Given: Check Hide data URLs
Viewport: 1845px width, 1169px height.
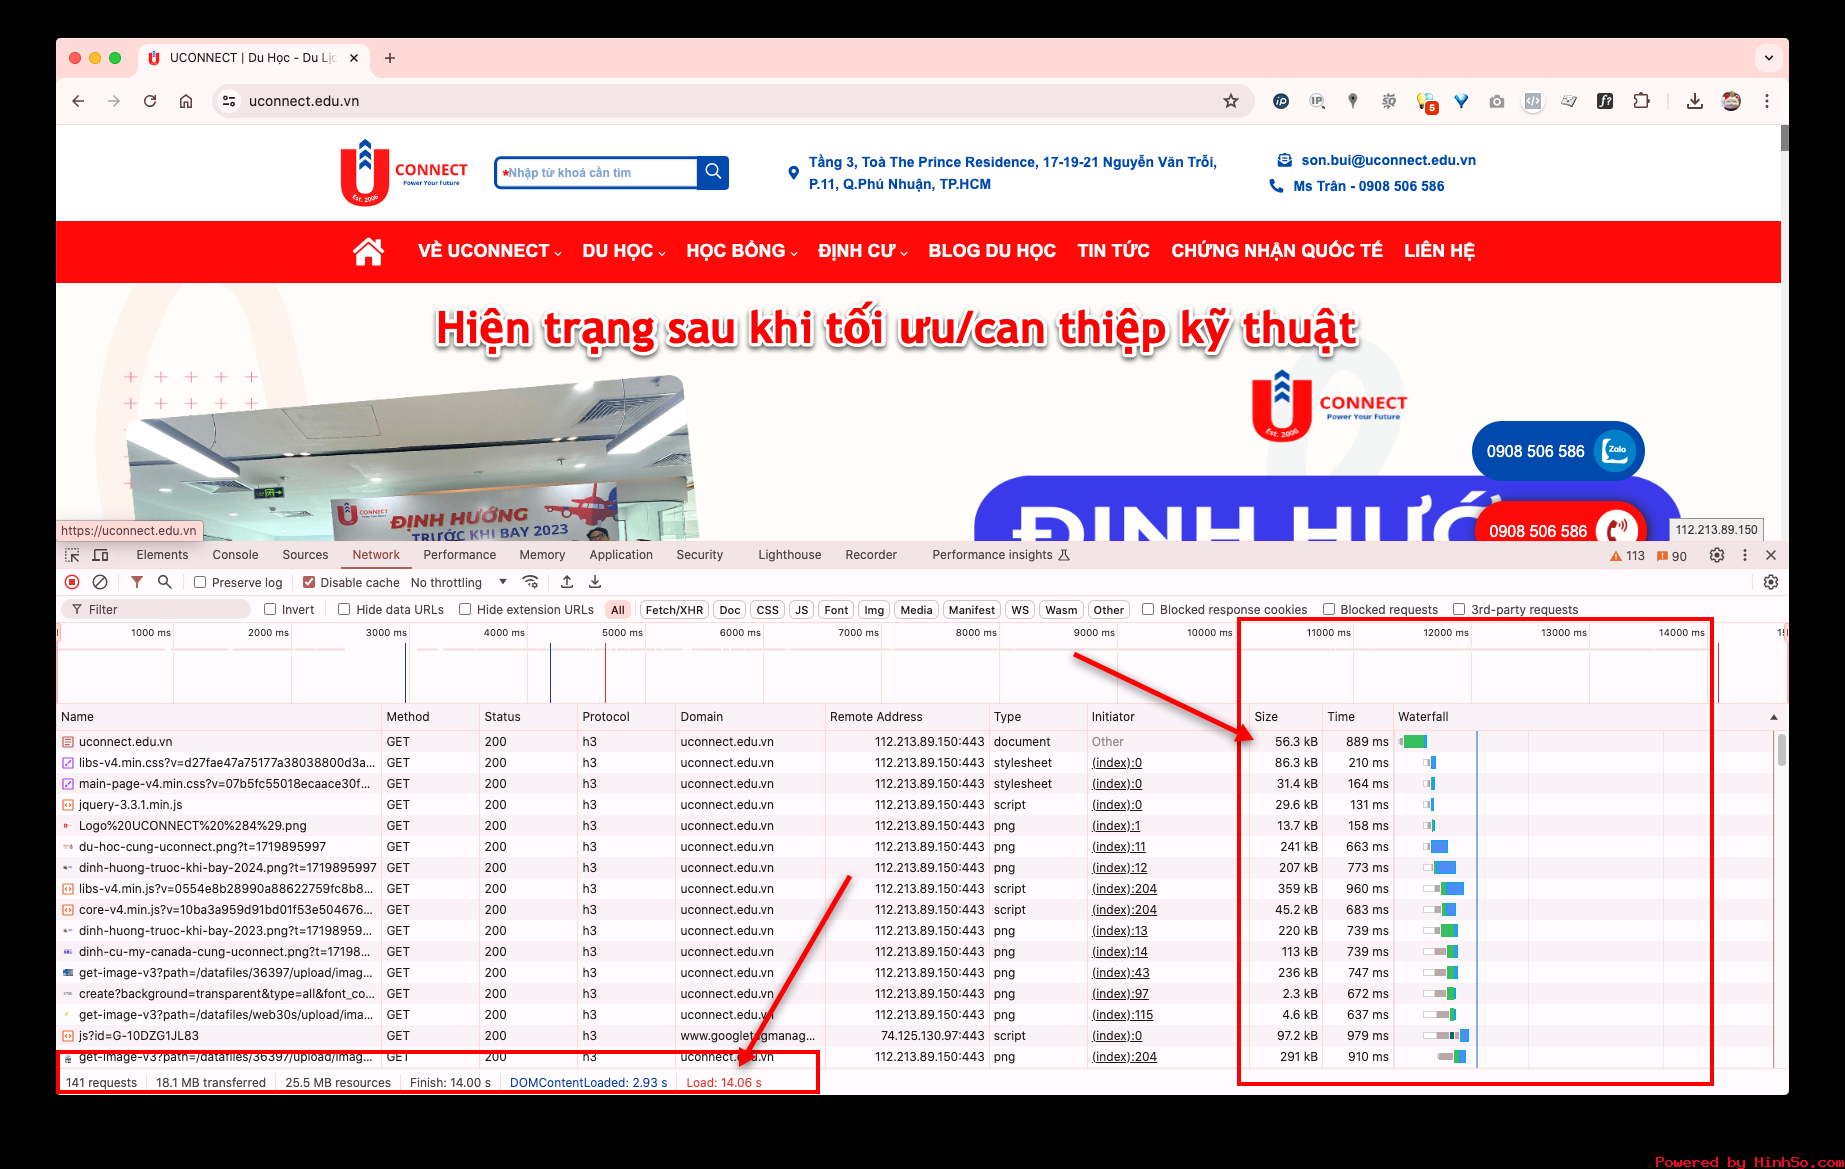Looking at the screenshot, I should point(344,609).
